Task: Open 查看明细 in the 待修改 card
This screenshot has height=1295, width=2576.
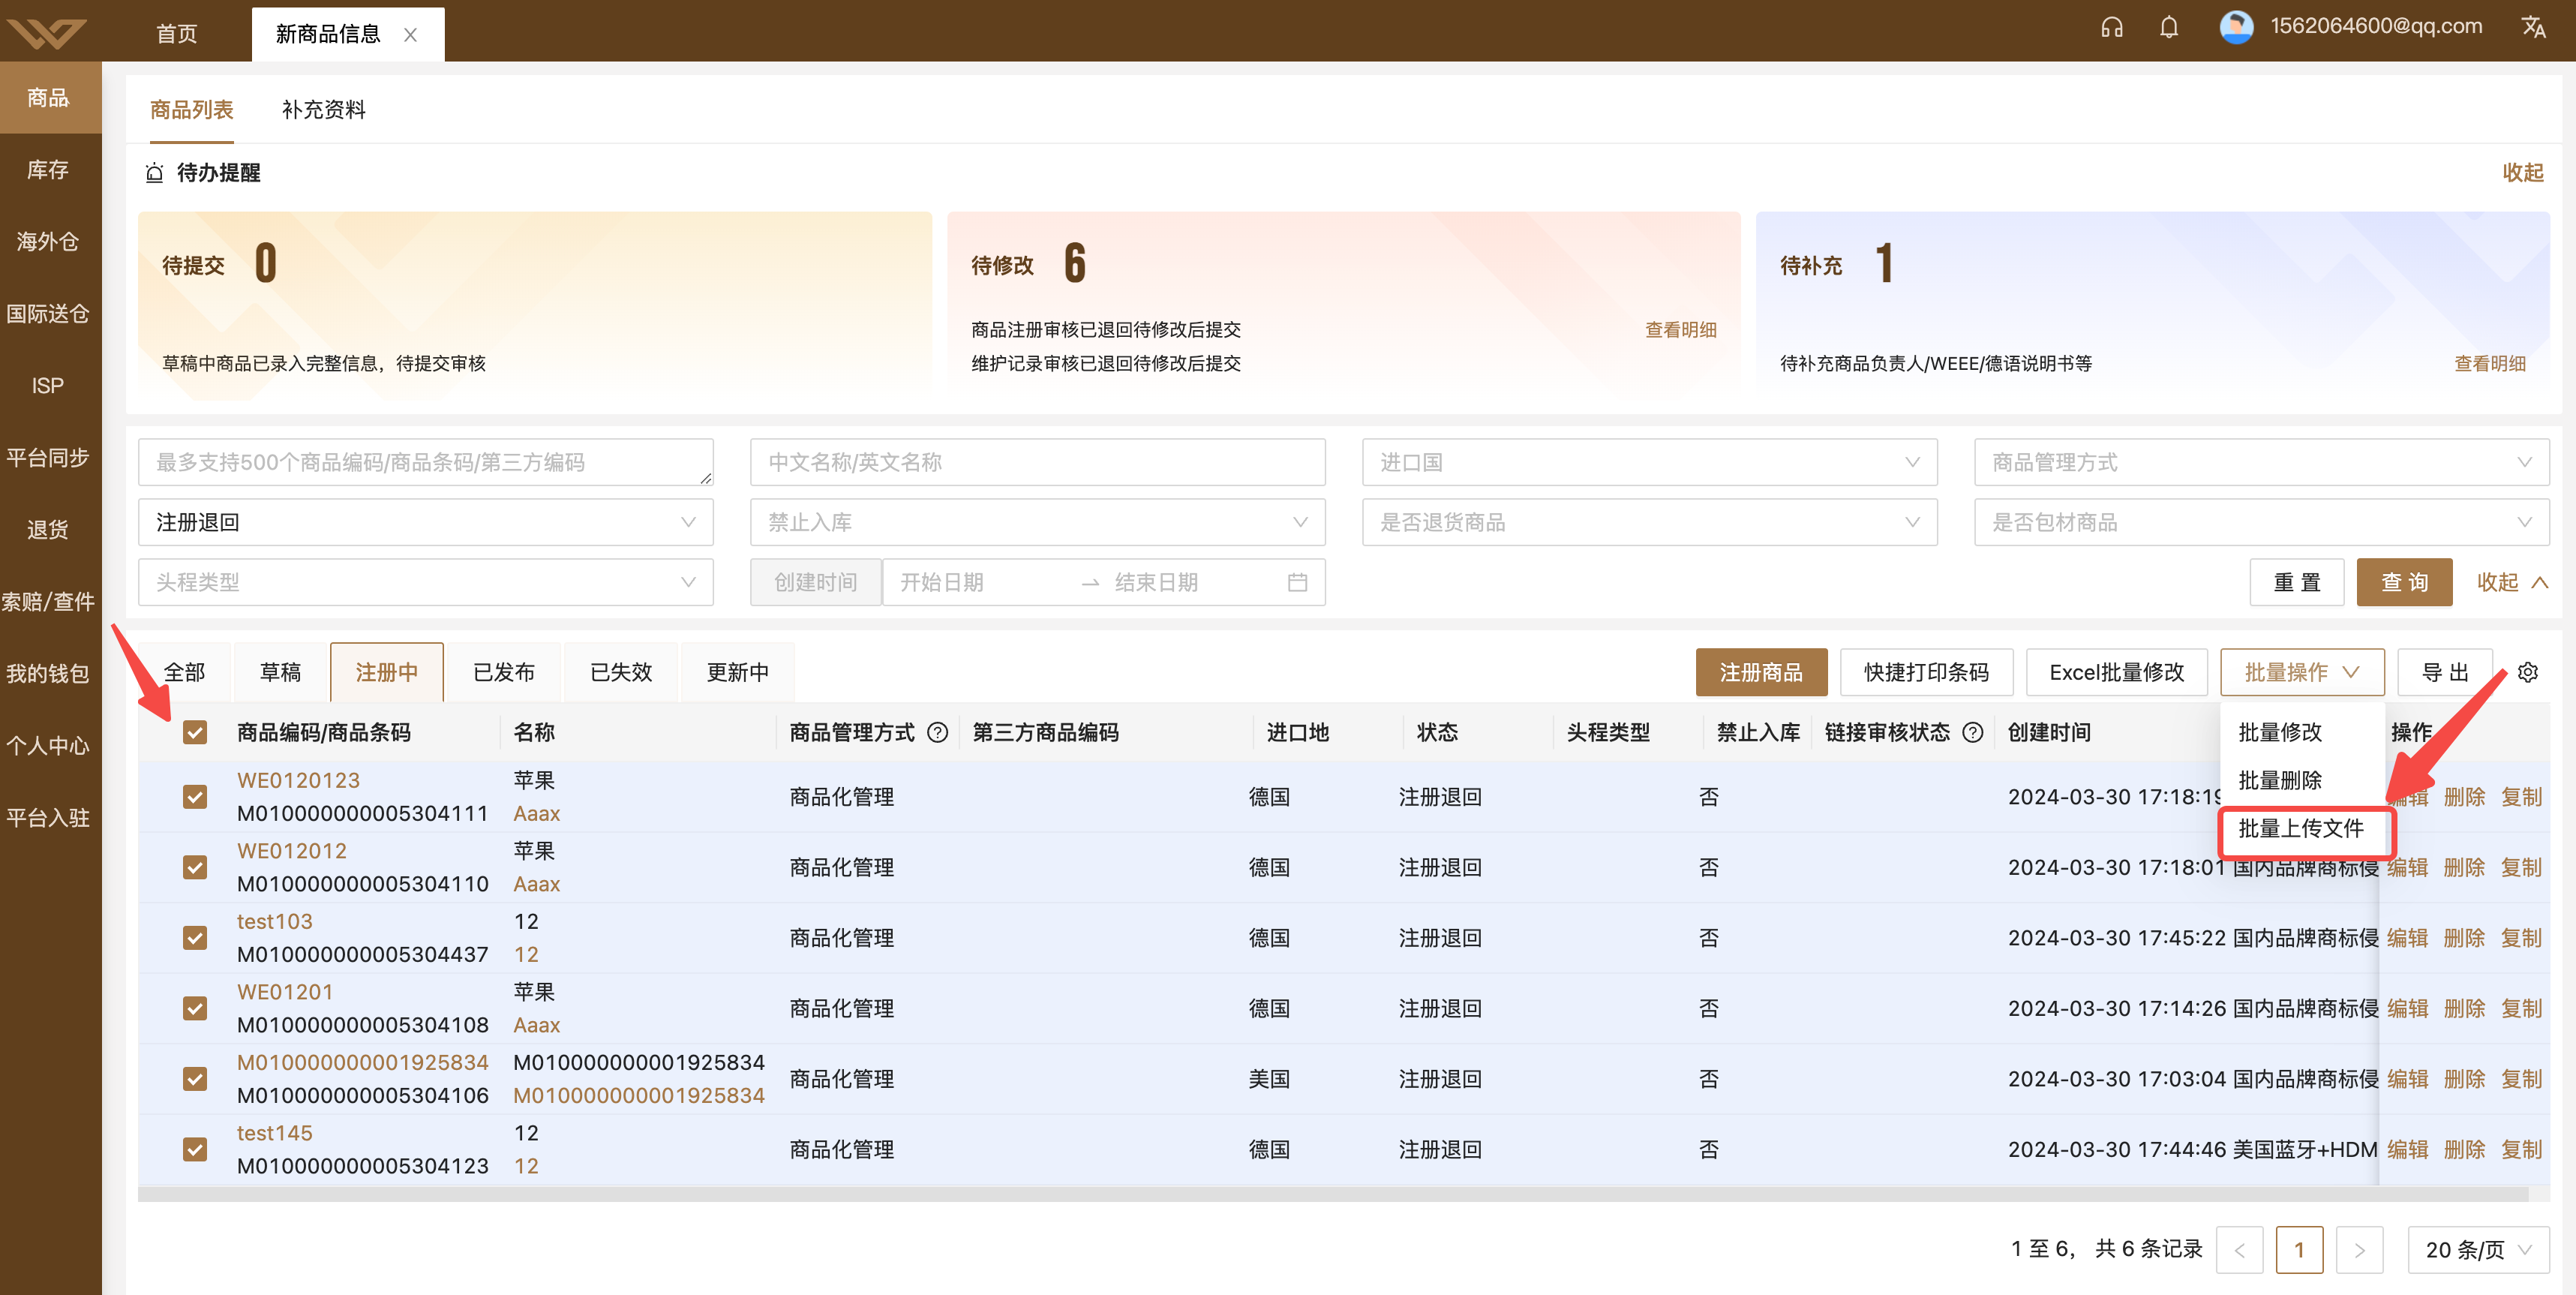Action: click(1680, 329)
